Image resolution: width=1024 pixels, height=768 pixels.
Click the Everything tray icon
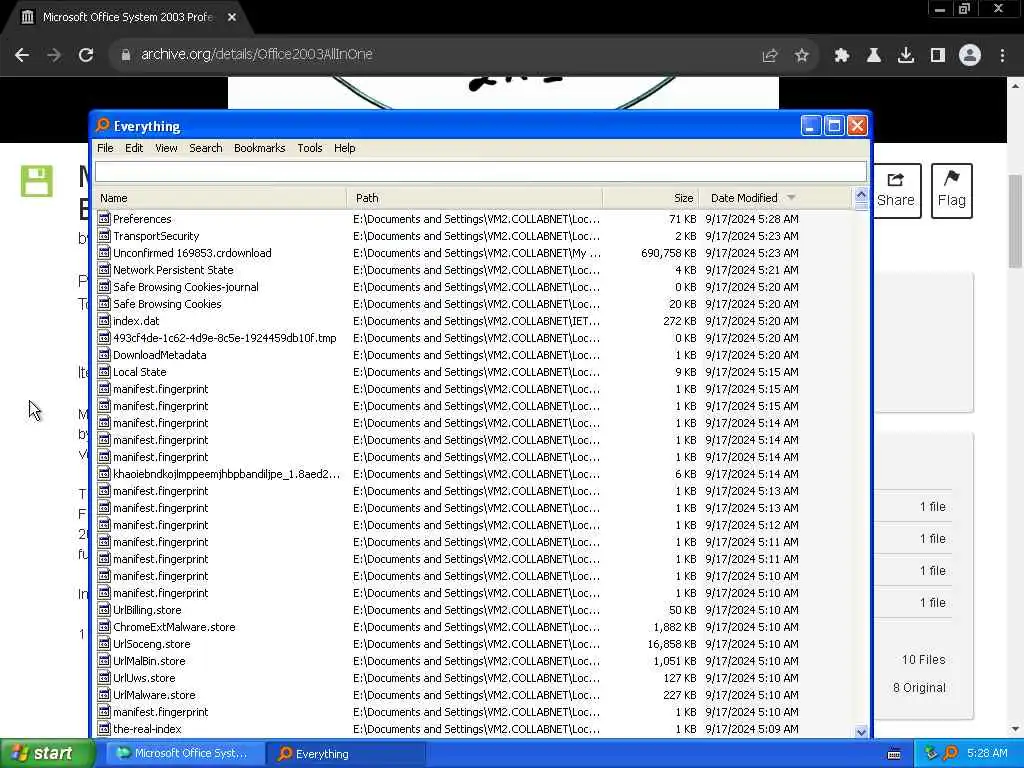coord(951,753)
